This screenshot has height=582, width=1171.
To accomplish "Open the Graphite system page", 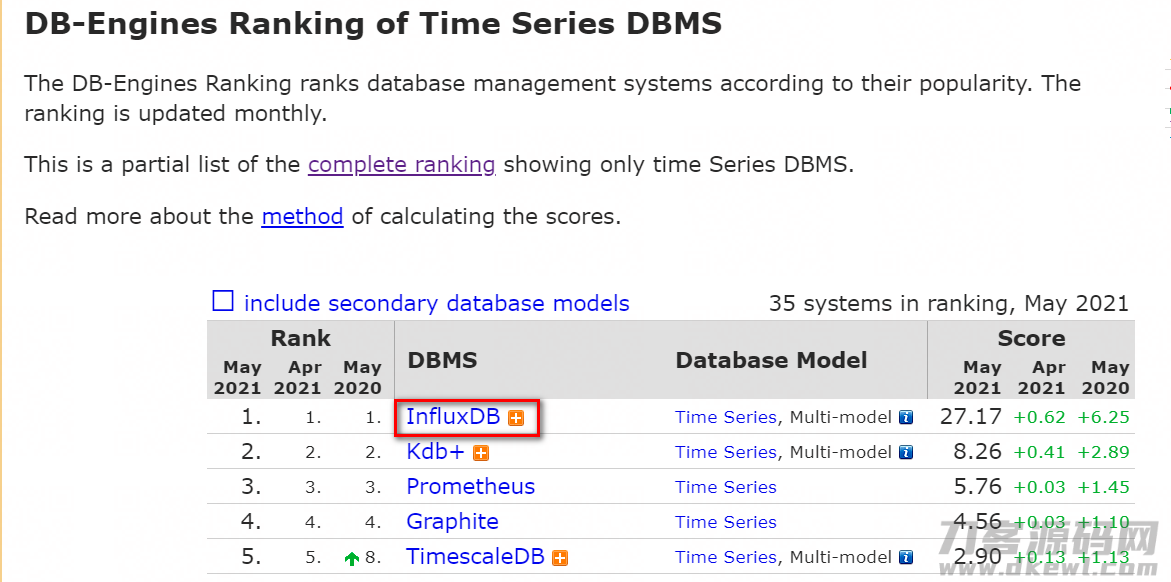I will coord(453,521).
